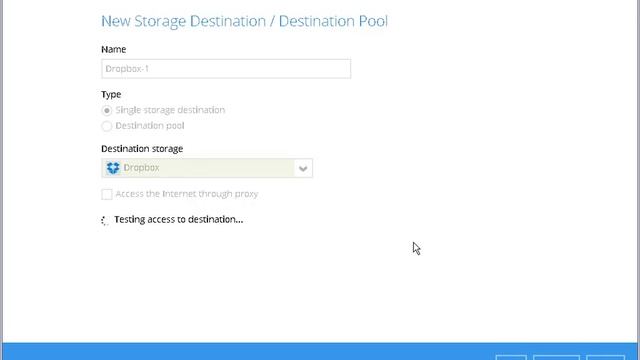Click the 'Name' label
640x360 pixels.
pyautogui.click(x=113, y=49)
